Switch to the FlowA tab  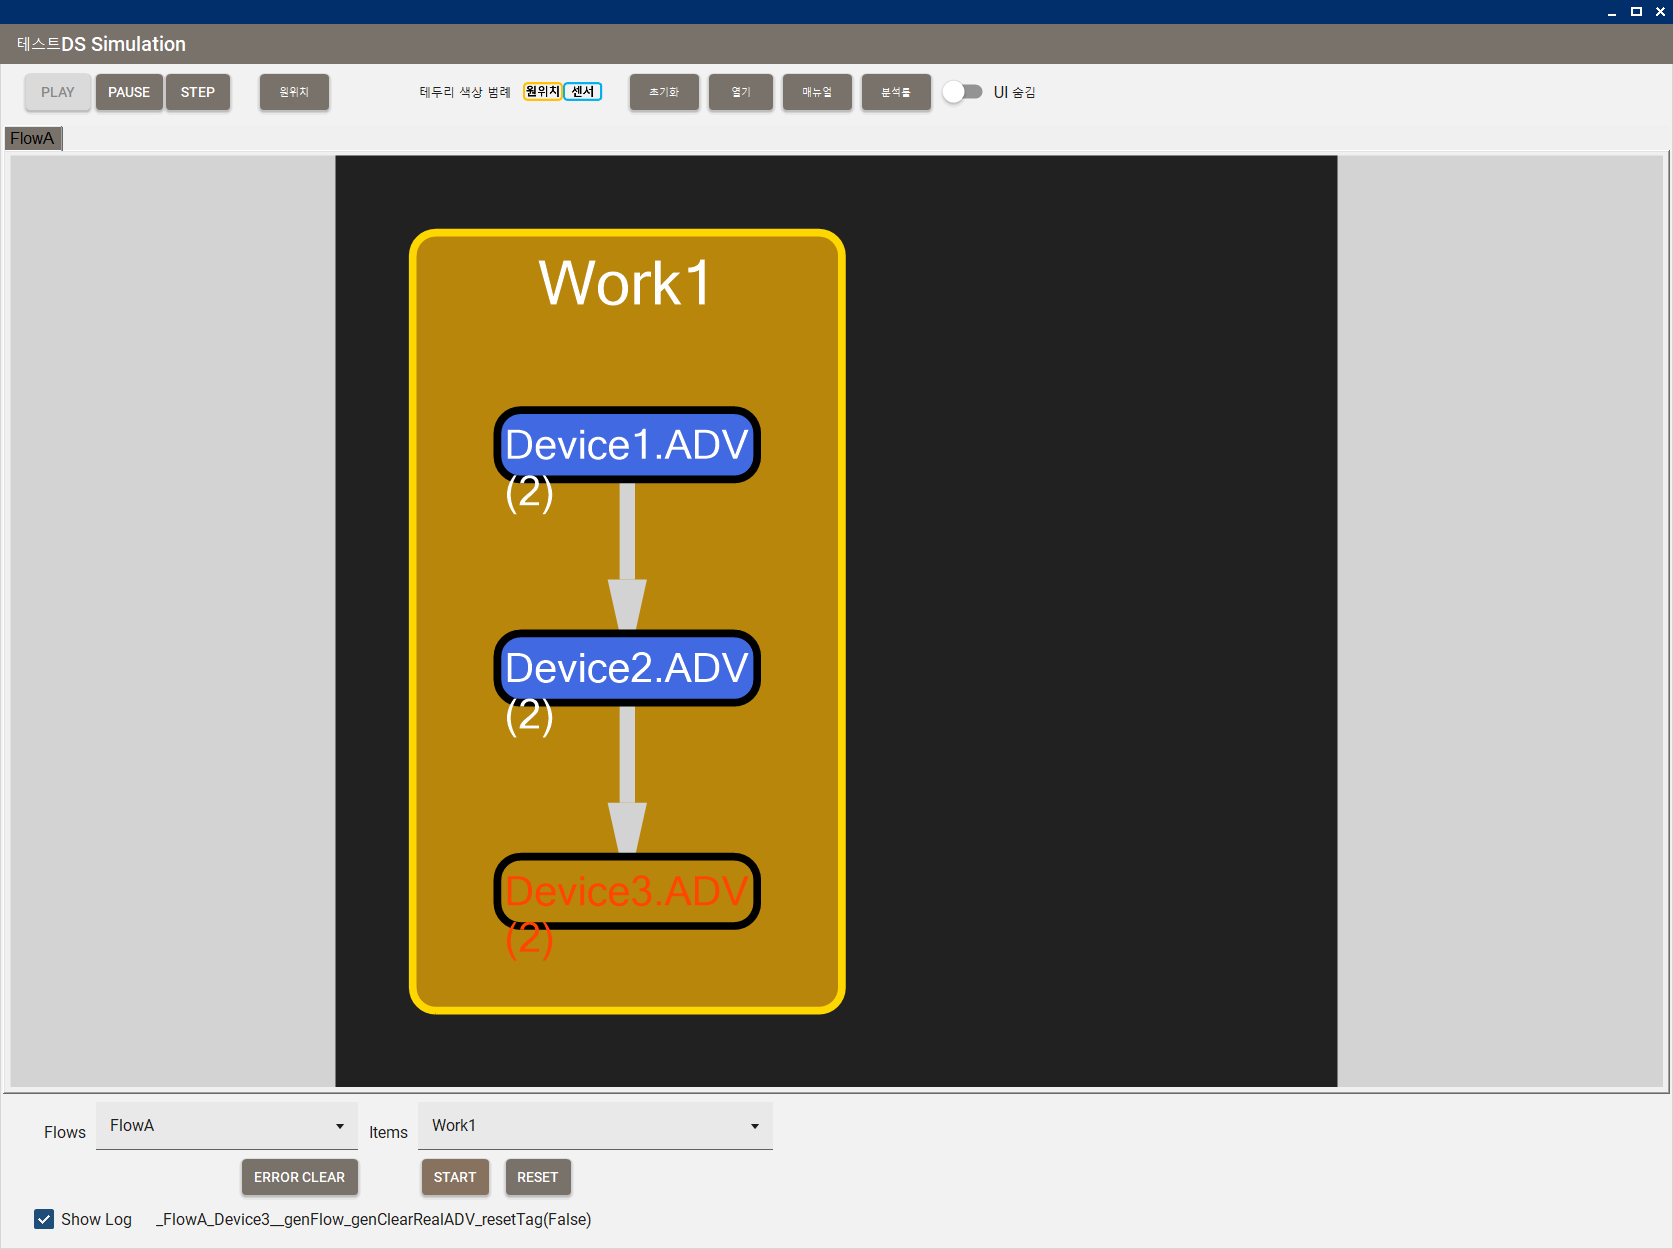point(33,138)
